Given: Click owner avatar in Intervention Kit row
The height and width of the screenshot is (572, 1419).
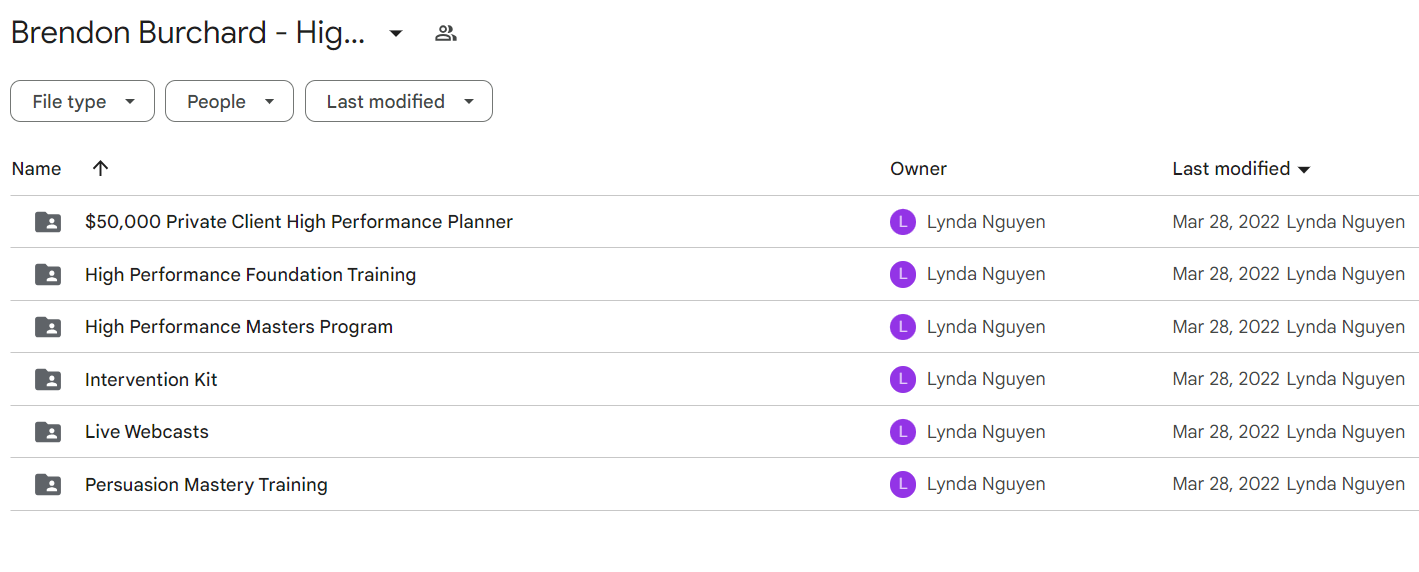Looking at the screenshot, I should [903, 379].
